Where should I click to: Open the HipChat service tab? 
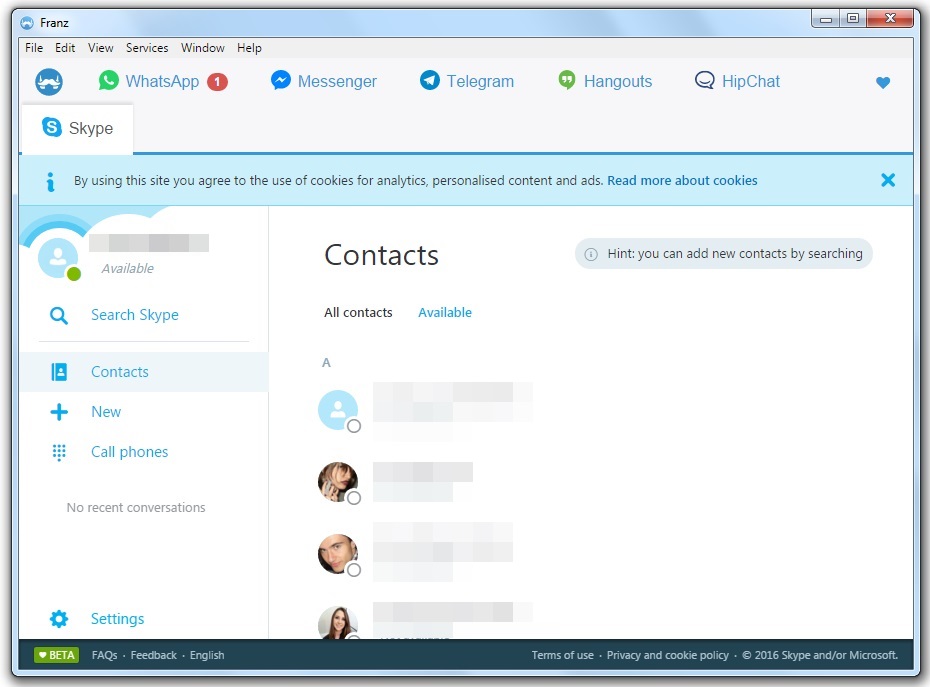click(737, 81)
